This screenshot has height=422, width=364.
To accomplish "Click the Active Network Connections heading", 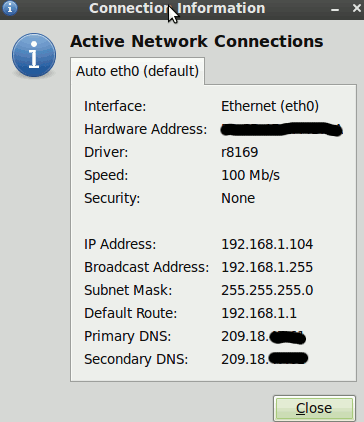I will [x=197, y=41].
